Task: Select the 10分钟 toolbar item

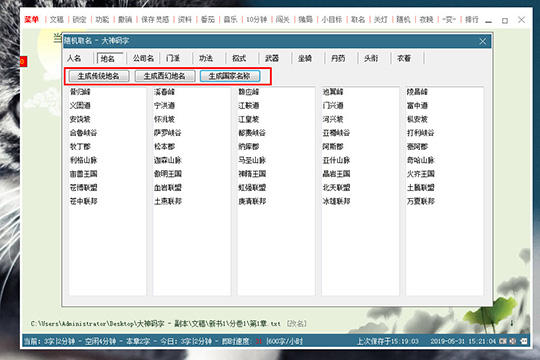Action: 257,20
